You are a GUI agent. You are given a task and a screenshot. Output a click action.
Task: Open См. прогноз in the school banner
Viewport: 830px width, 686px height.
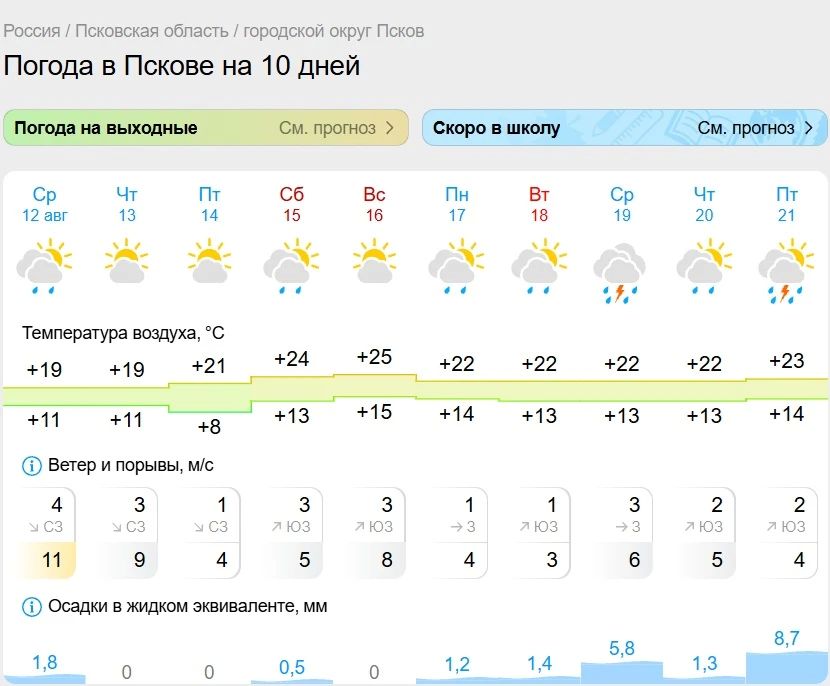coord(746,128)
